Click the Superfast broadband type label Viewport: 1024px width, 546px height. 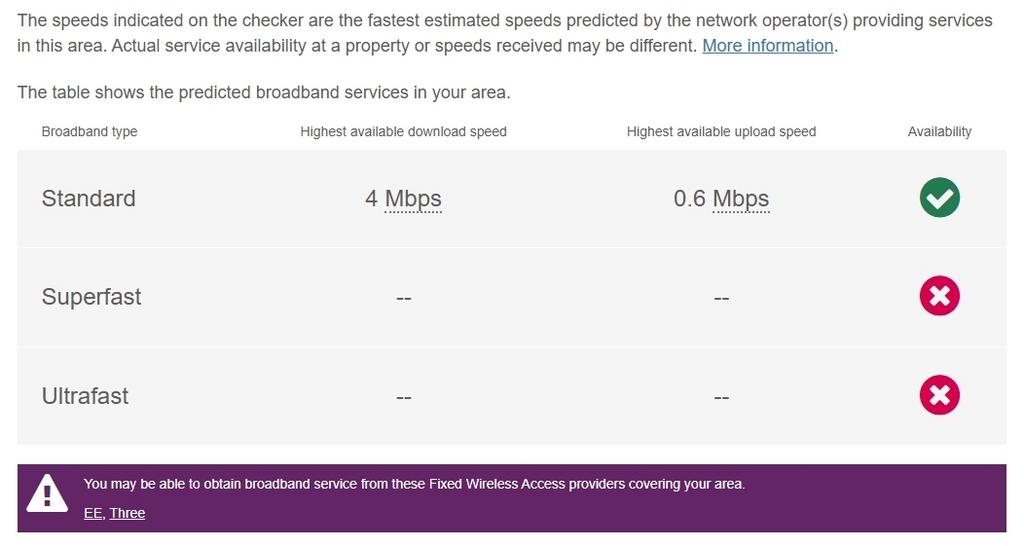(91, 297)
